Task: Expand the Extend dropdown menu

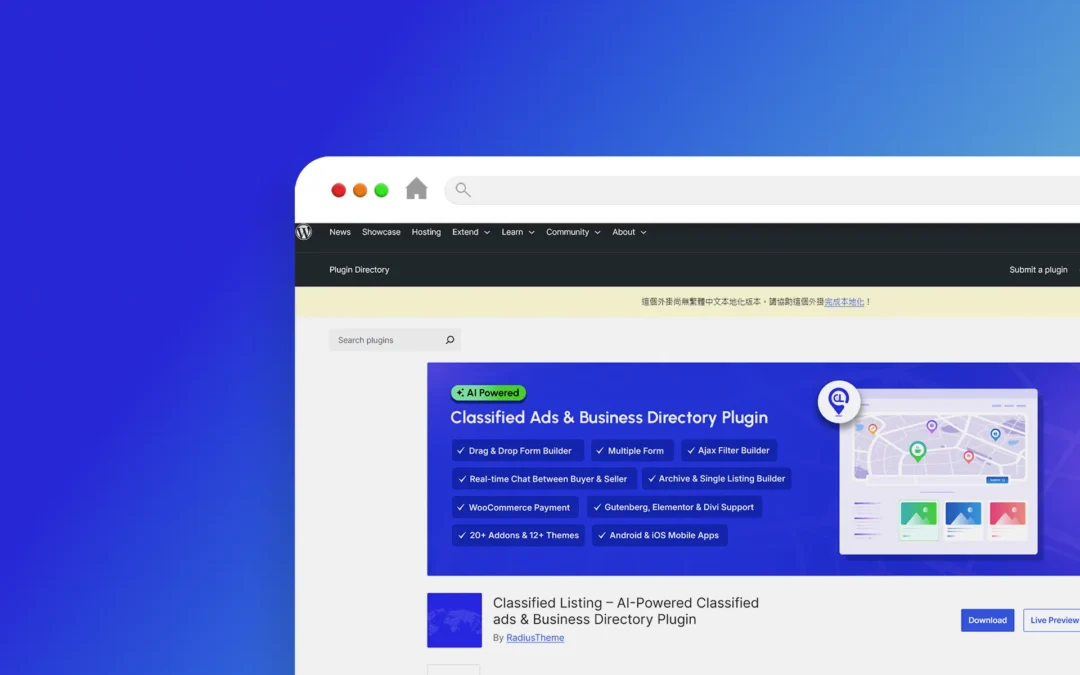Action: pos(471,232)
